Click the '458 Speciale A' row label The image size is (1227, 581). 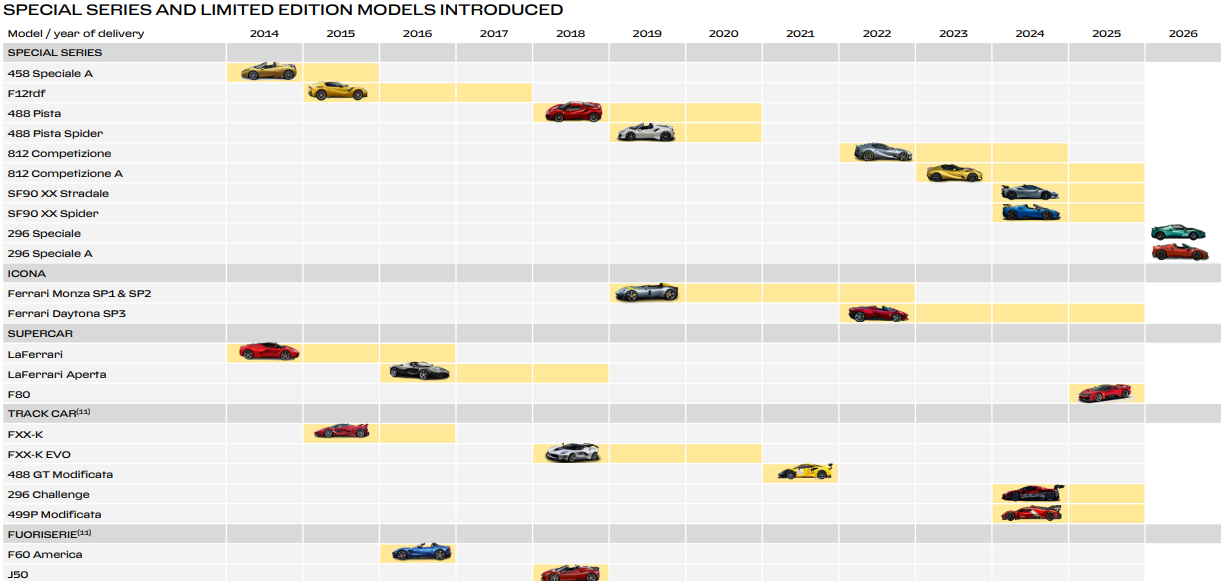pos(50,73)
